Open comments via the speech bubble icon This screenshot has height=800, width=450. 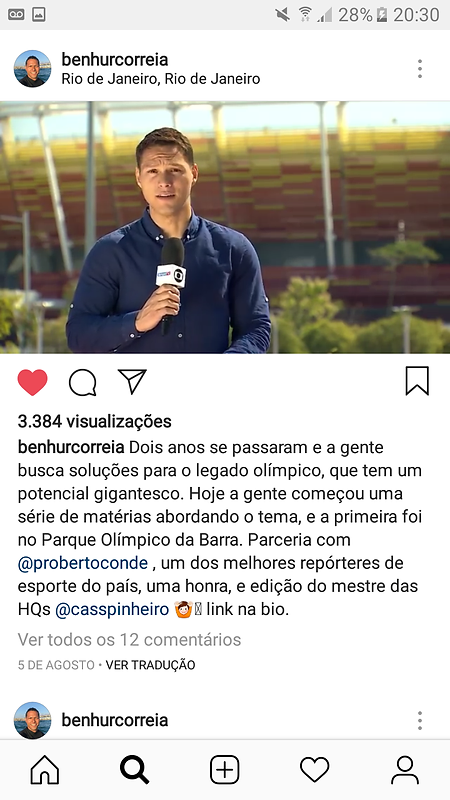(83, 383)
